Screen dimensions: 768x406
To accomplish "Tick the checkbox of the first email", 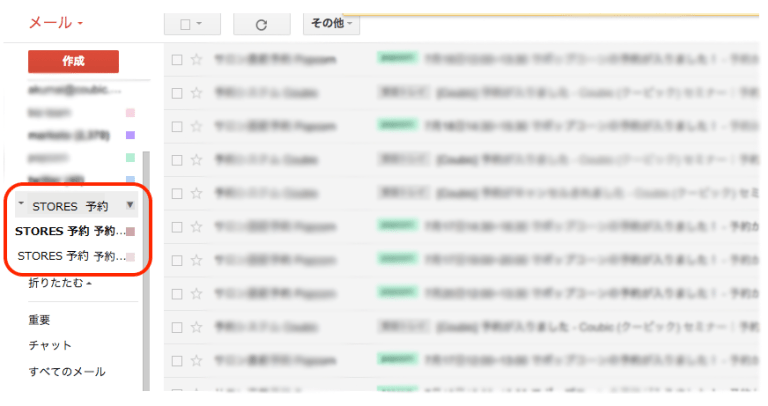I will pos(177,60).
